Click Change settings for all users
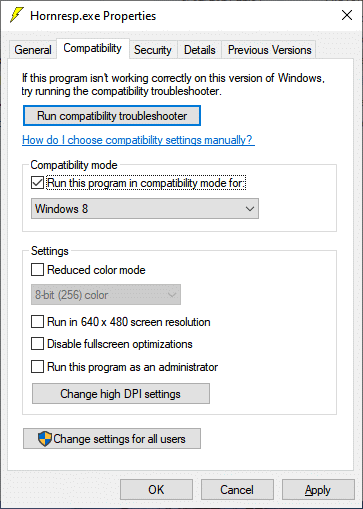 pos(112,439)
